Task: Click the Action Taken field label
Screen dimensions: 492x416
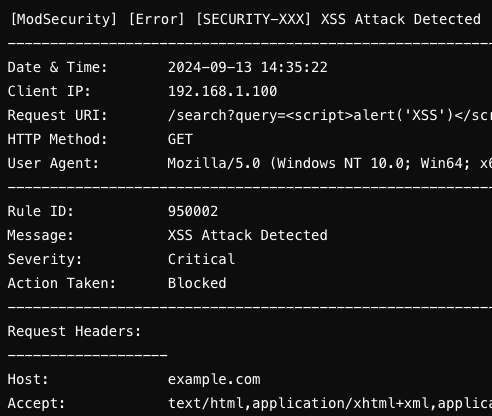Action: tap(62, 283)
